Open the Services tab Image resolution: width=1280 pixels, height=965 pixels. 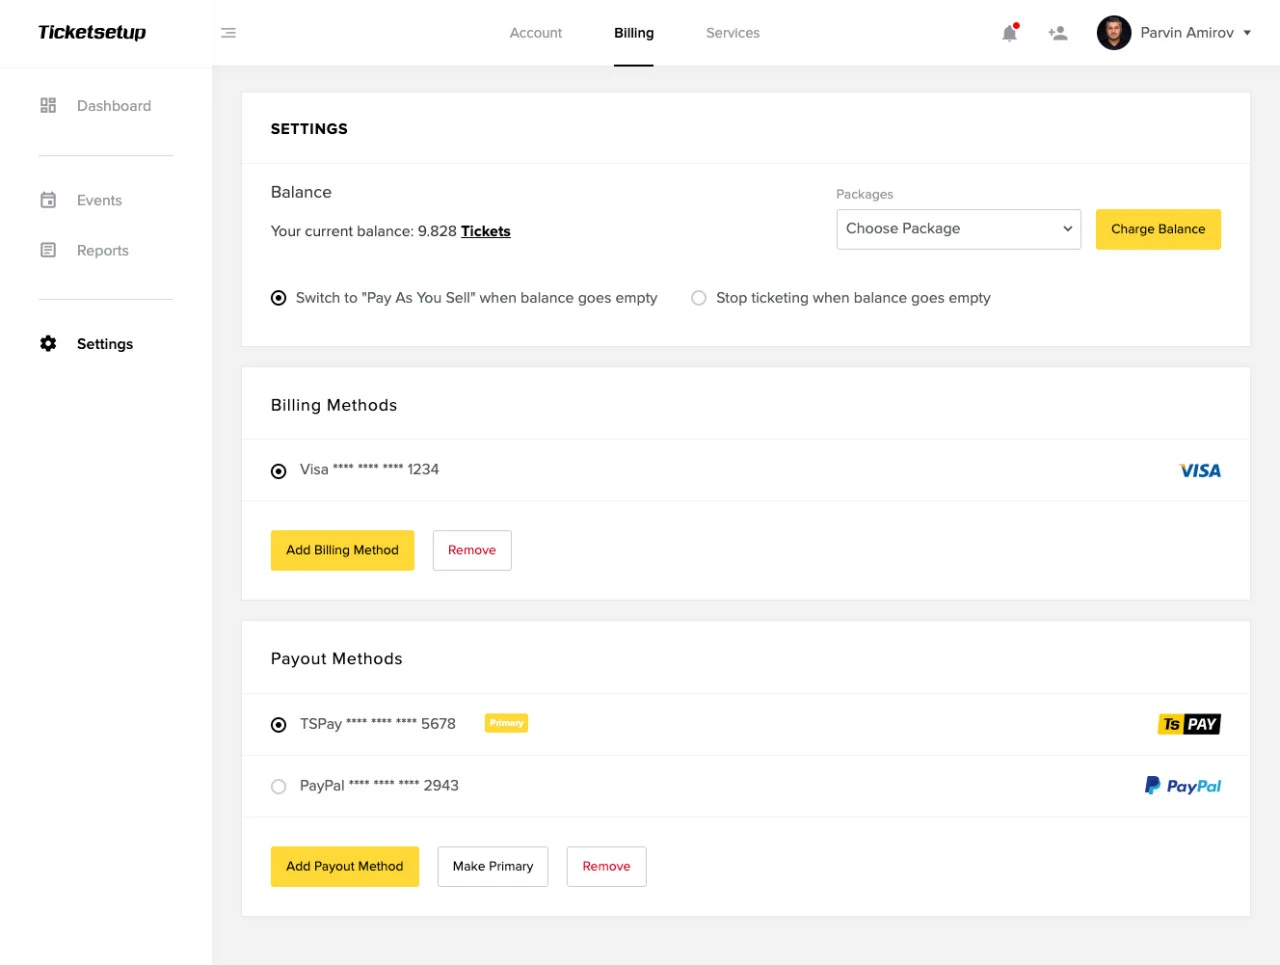tap(732, 32)
